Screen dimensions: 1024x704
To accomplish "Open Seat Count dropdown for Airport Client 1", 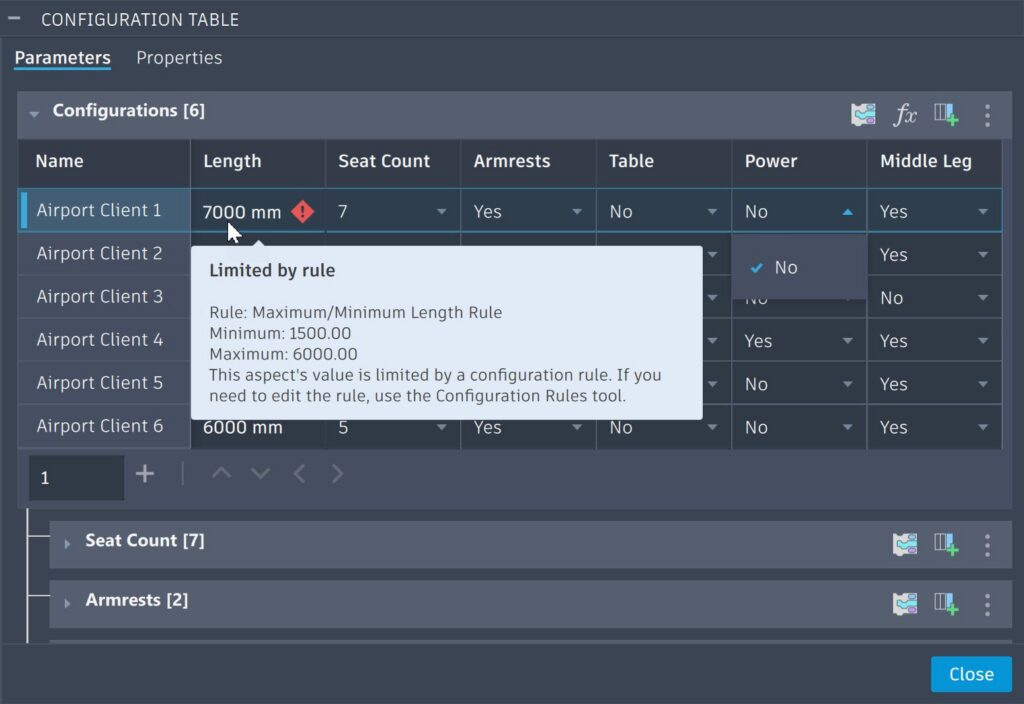I will pyautogui.click(x=392, y=211).
